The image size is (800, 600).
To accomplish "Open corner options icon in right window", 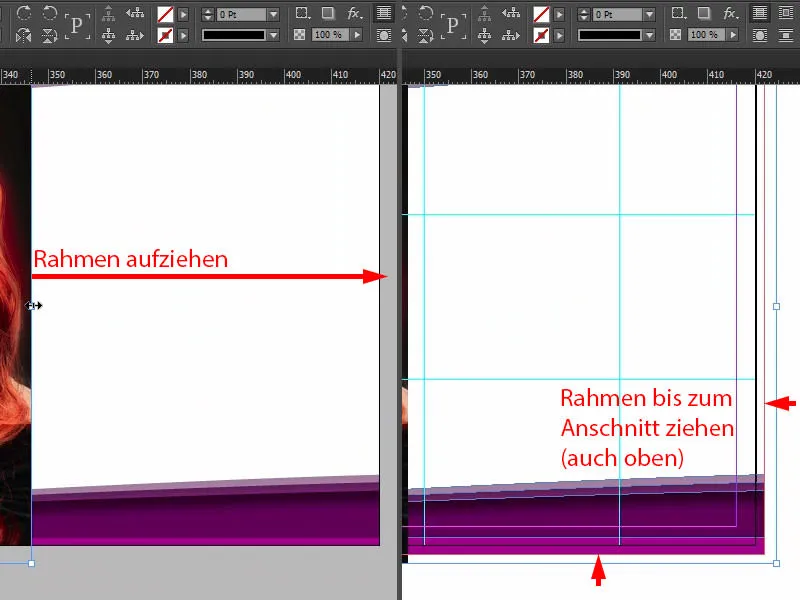I will (x=678, y=13).
